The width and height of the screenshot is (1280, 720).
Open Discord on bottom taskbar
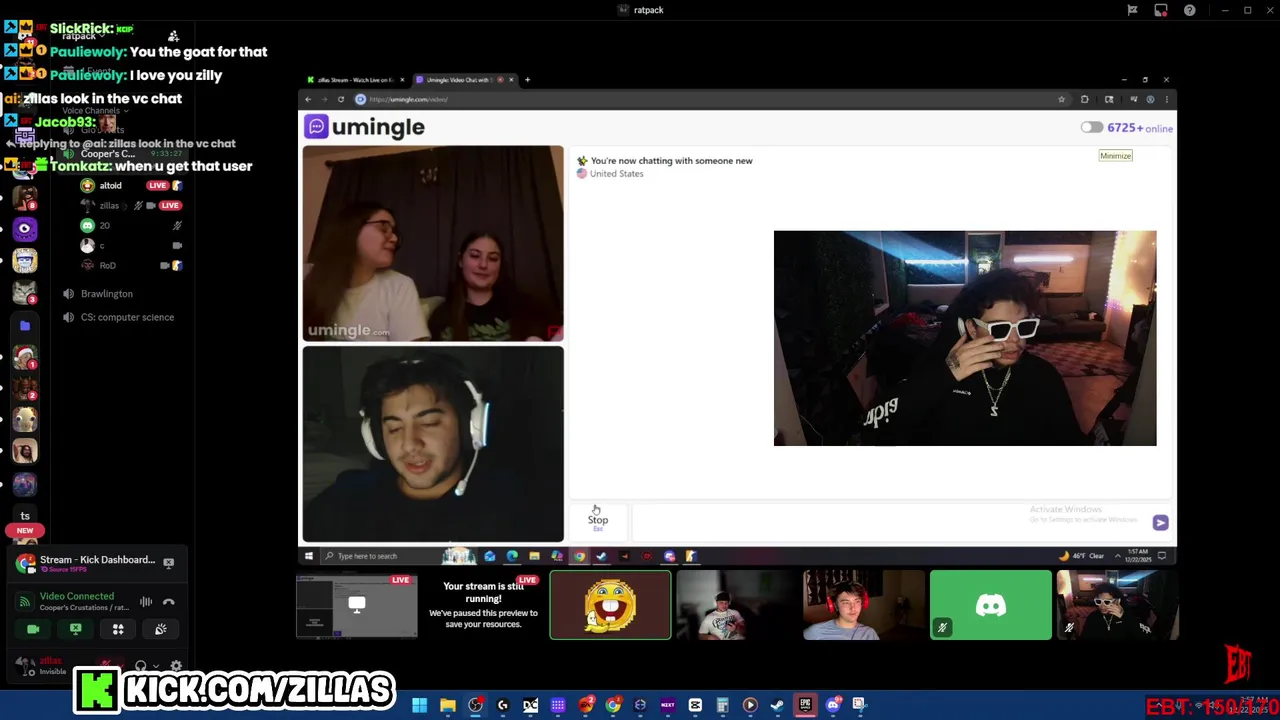click(x=833, y=705)
